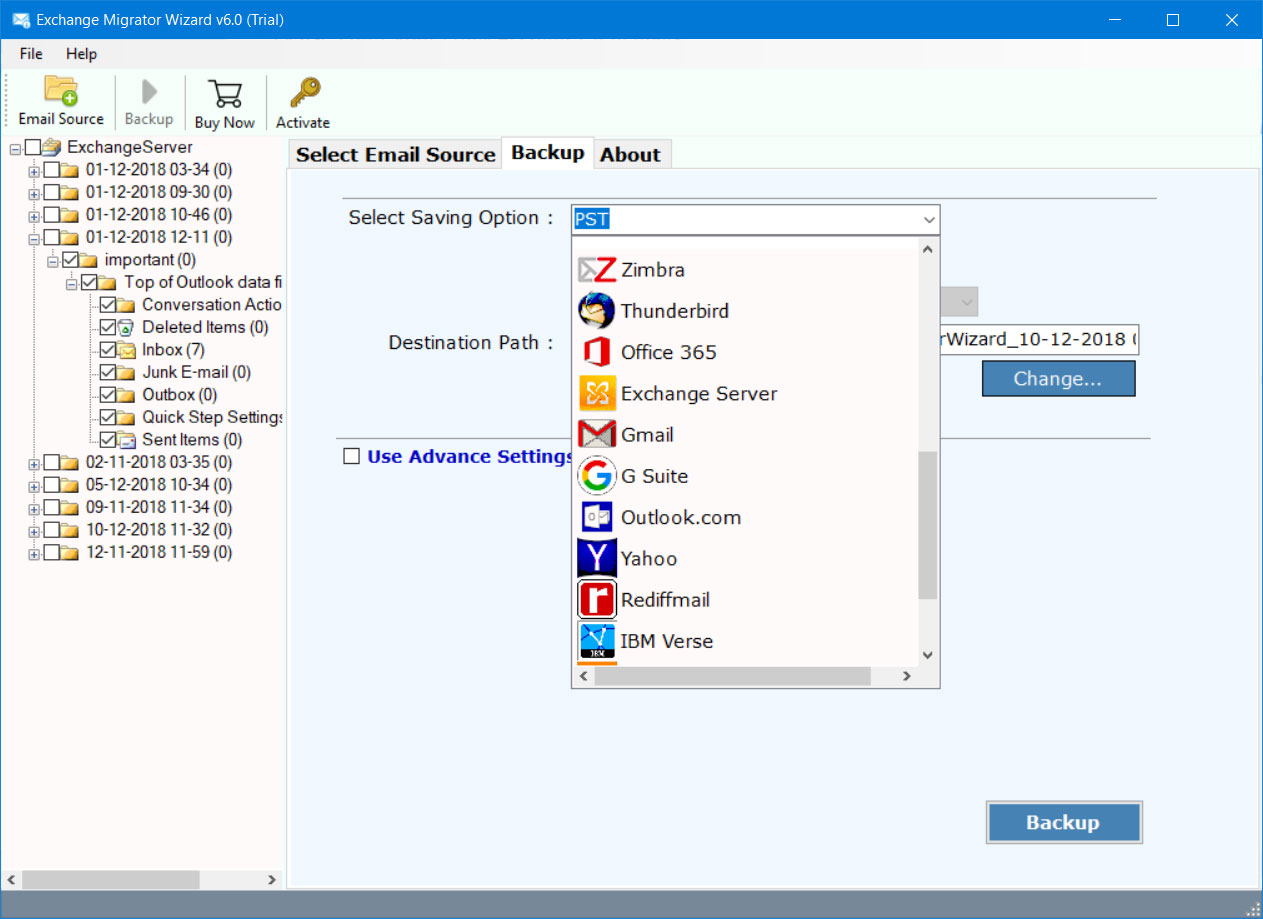Screen dimensions: 1263x919
Task: Uncheck the Junk E-mail checkbox
Action: 108,372
